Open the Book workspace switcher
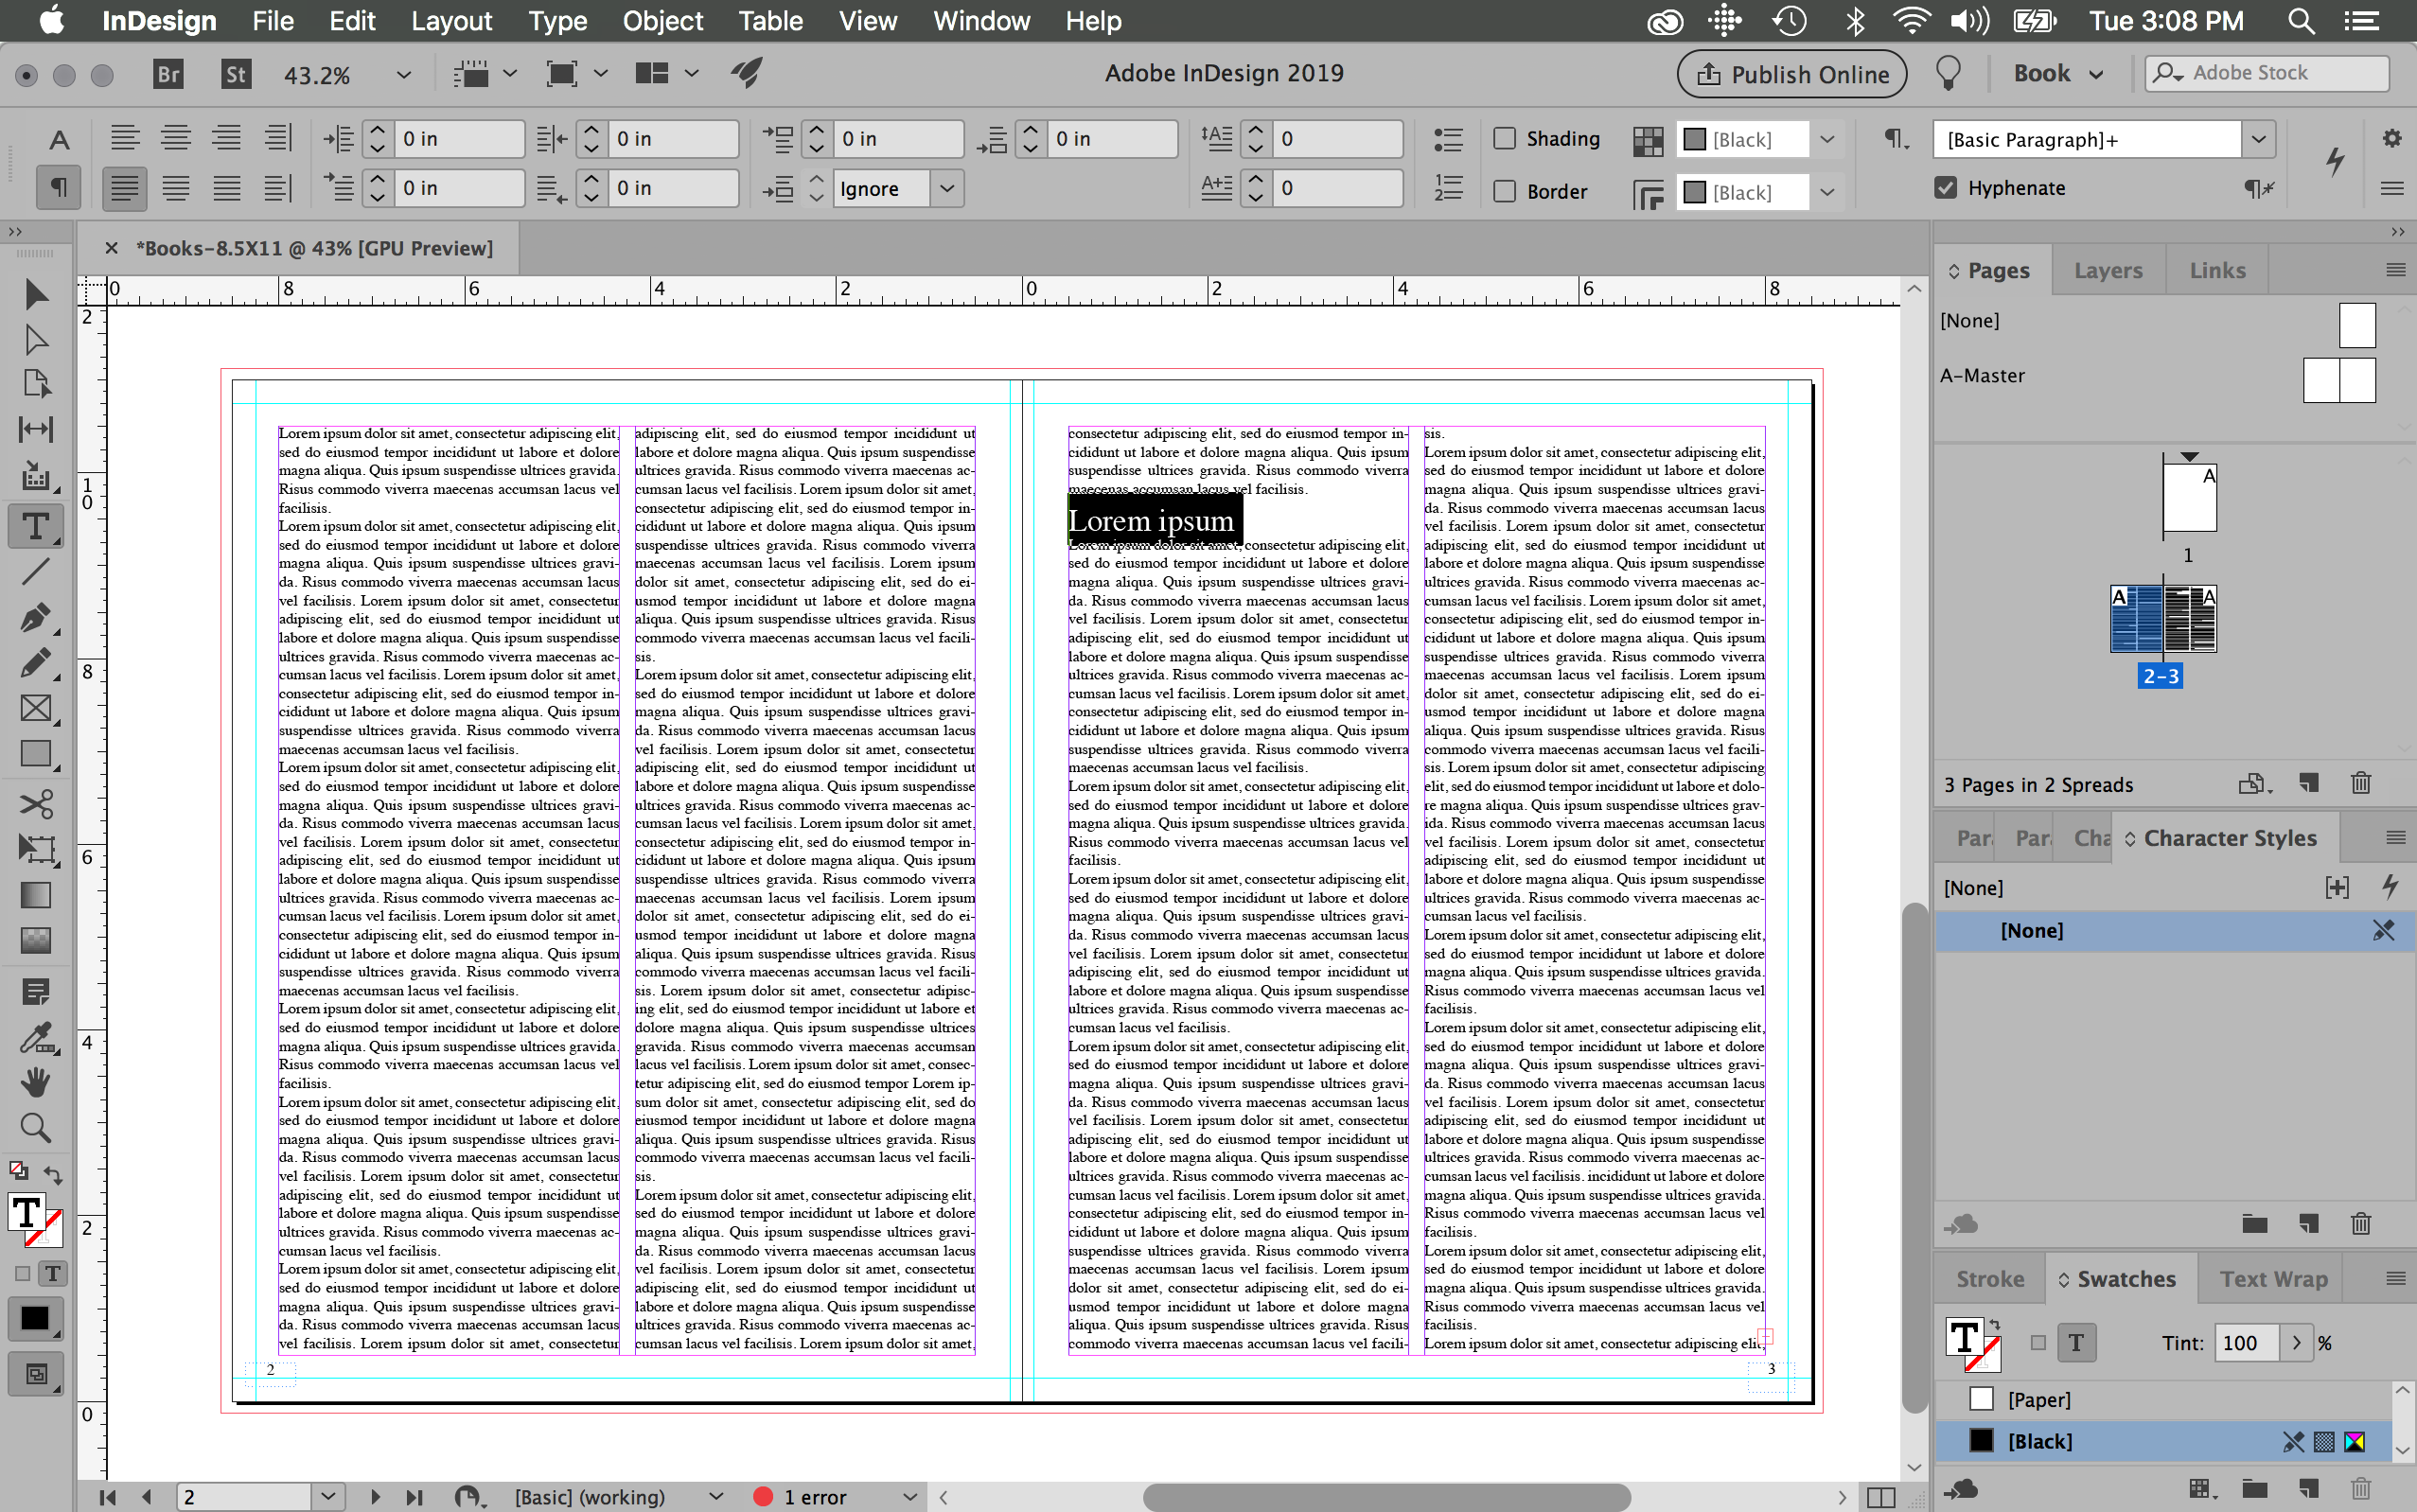The image size is (2417, 1512). click(x=2058, y=74)
